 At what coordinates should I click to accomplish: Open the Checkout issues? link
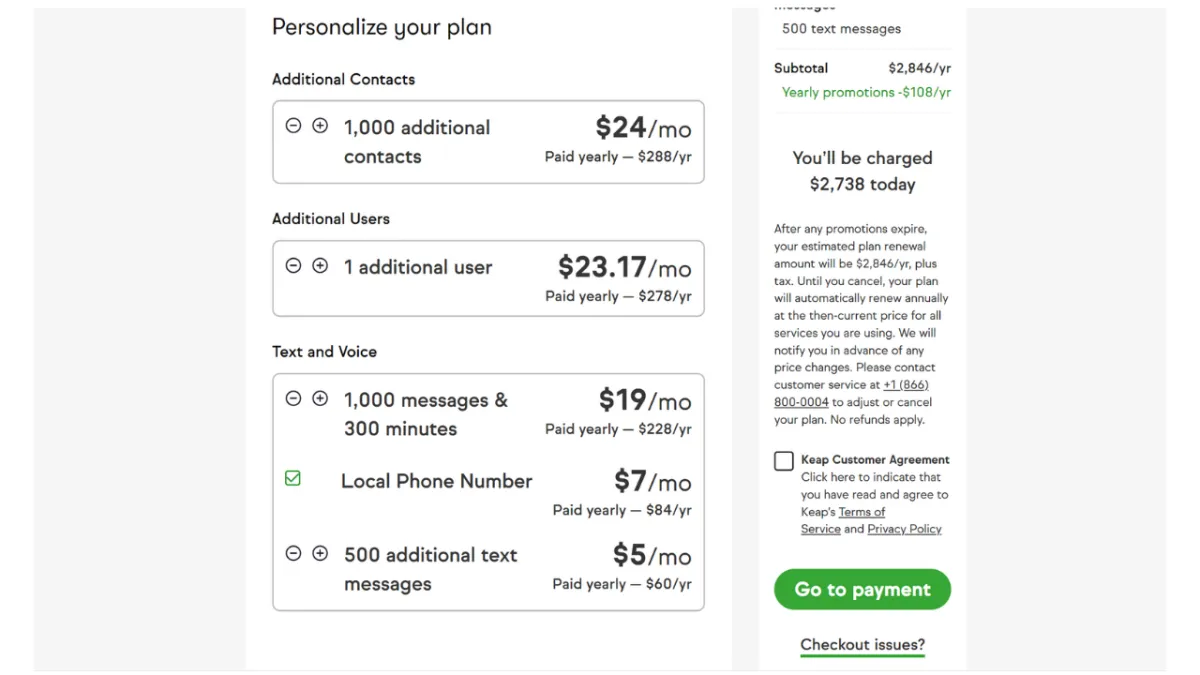point(862,645)
